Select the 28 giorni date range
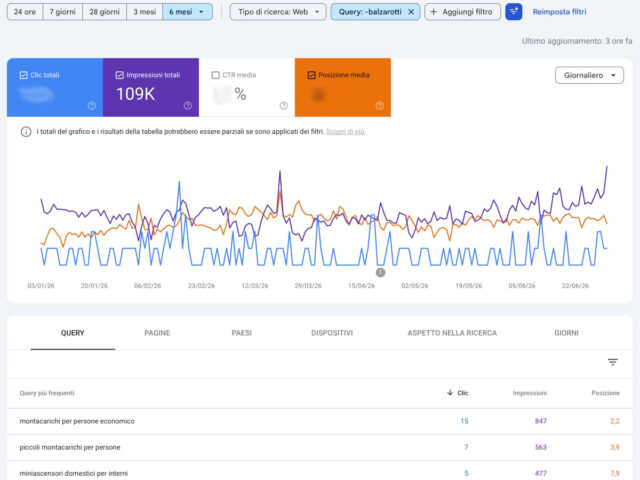 tap(104, 12)
